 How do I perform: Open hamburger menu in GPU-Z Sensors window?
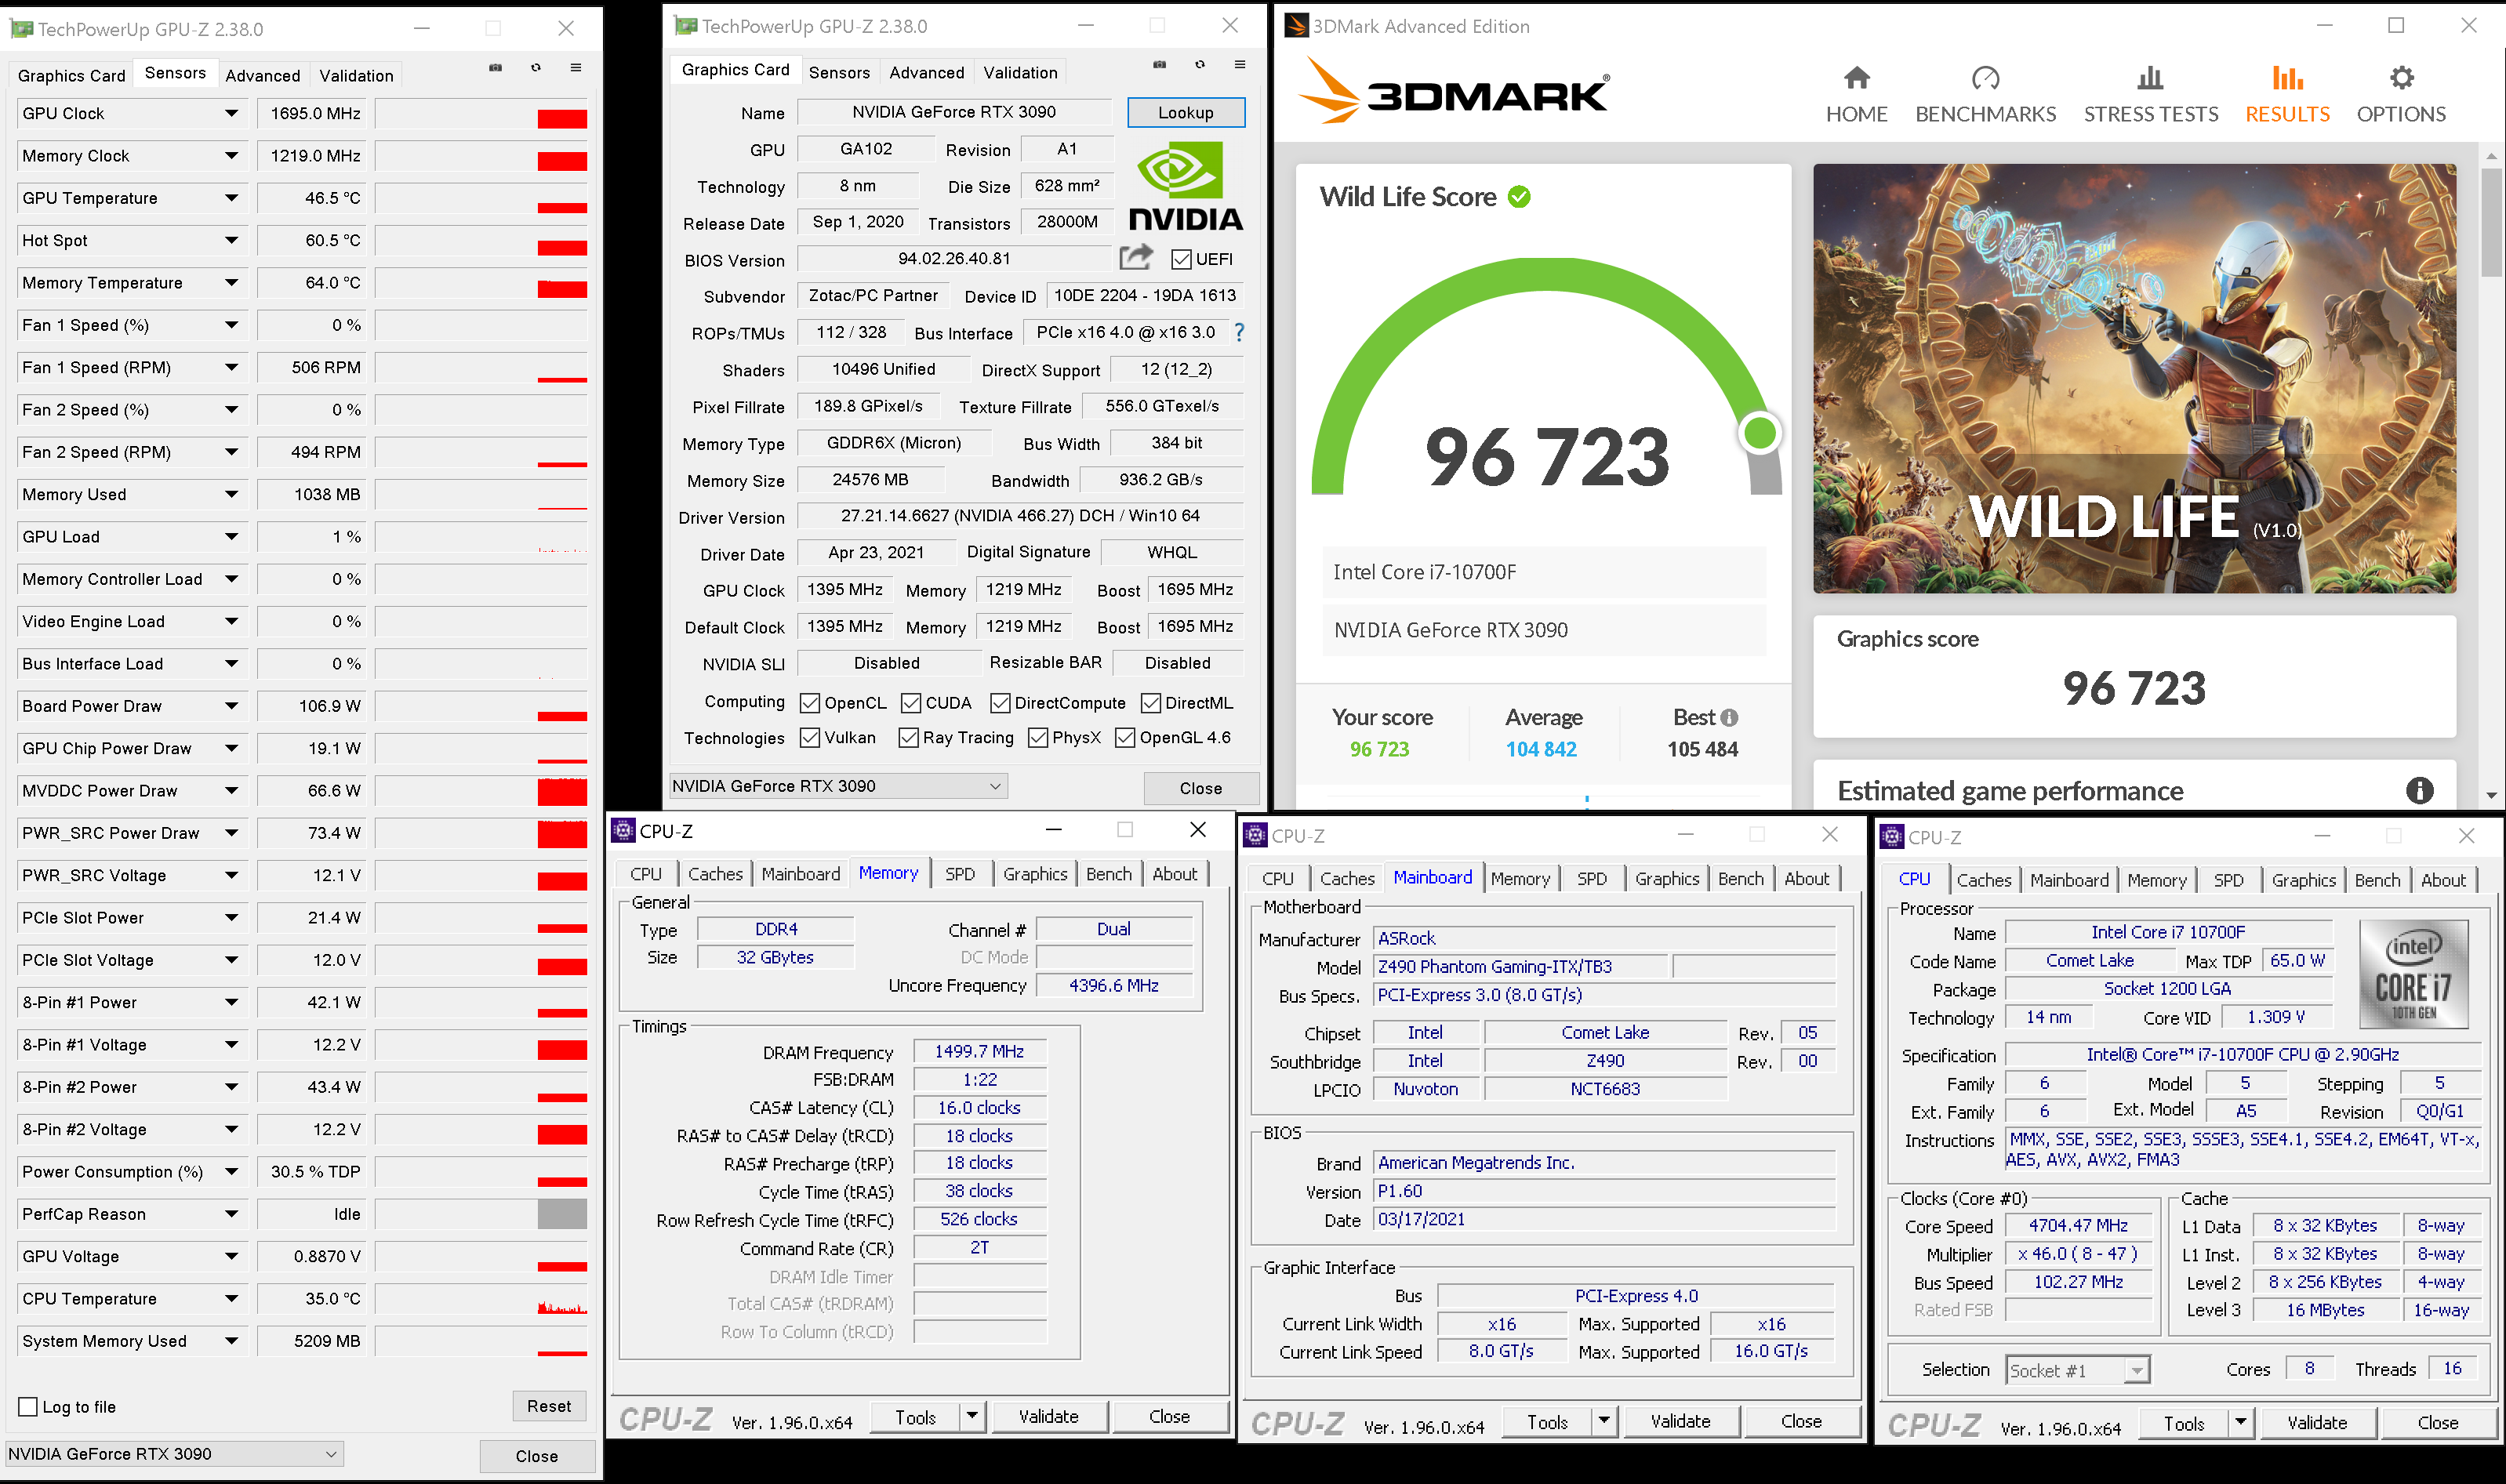tap(576, 68)
